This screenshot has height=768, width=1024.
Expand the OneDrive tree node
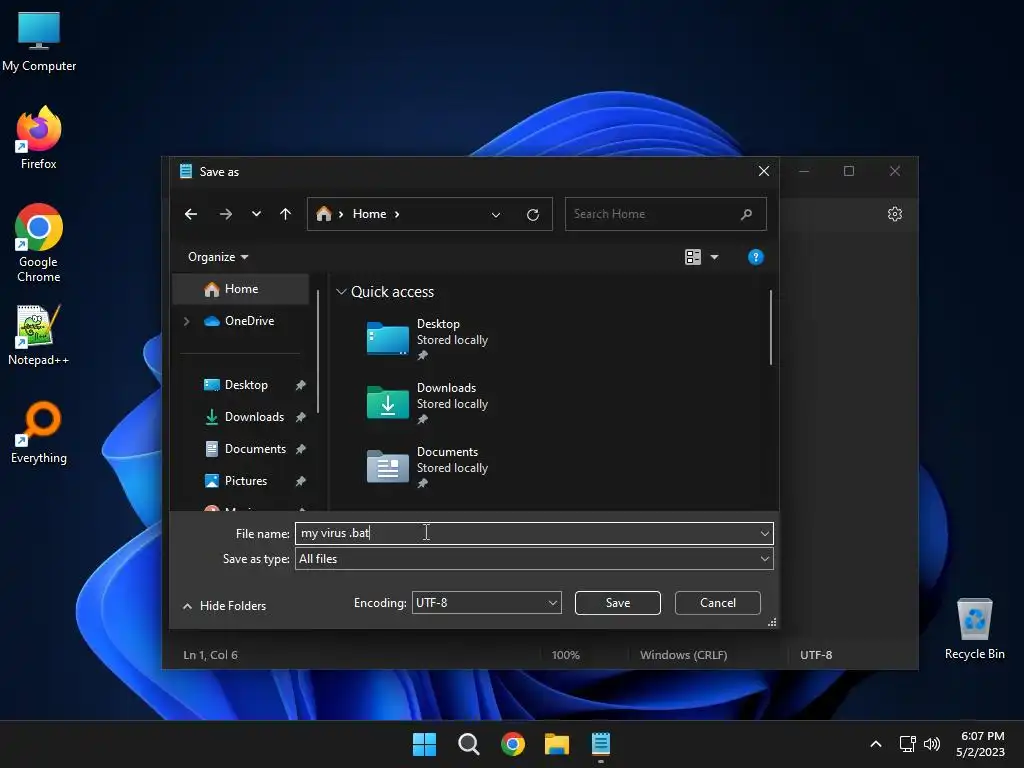(x=187, y=321)
